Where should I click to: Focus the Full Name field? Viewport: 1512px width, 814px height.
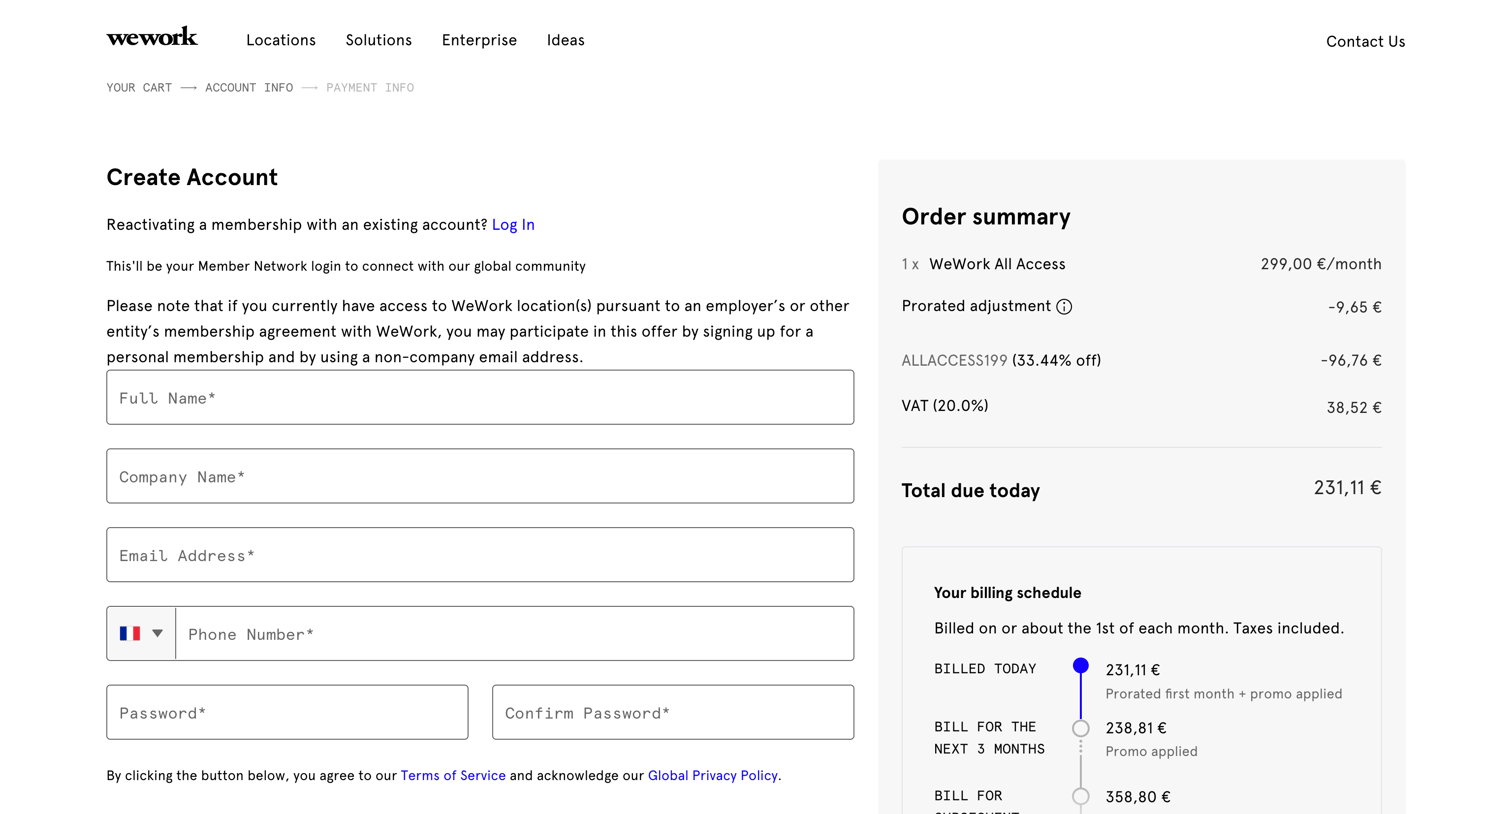[480, 397]
